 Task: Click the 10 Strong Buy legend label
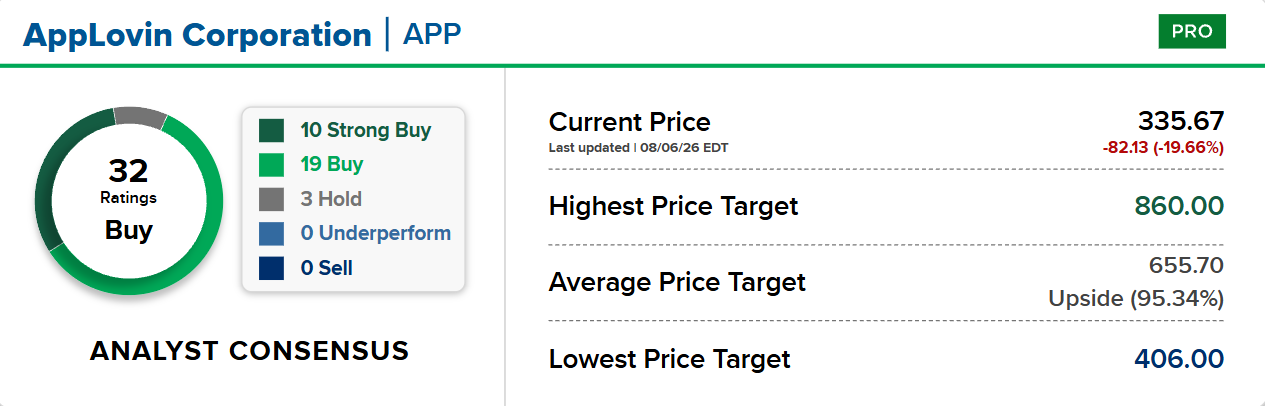[366, 131]
